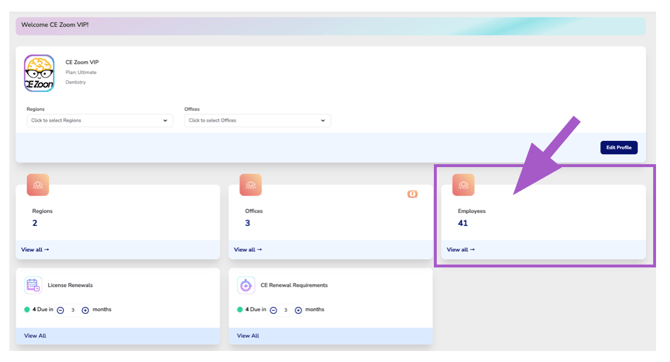670x362 pixels.
Task: Open View all under Offices
Action: 248,250
